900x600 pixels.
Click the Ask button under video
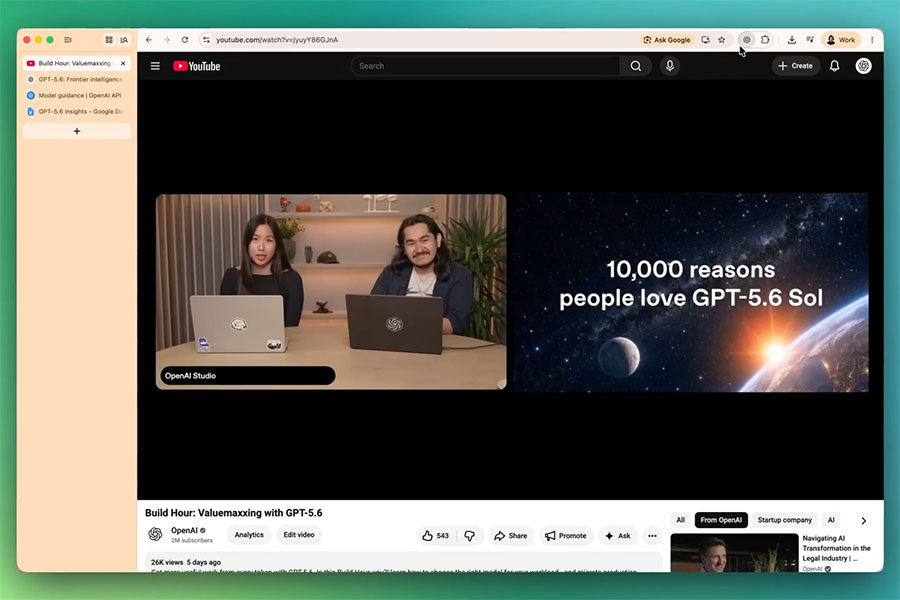coord(618,536)
